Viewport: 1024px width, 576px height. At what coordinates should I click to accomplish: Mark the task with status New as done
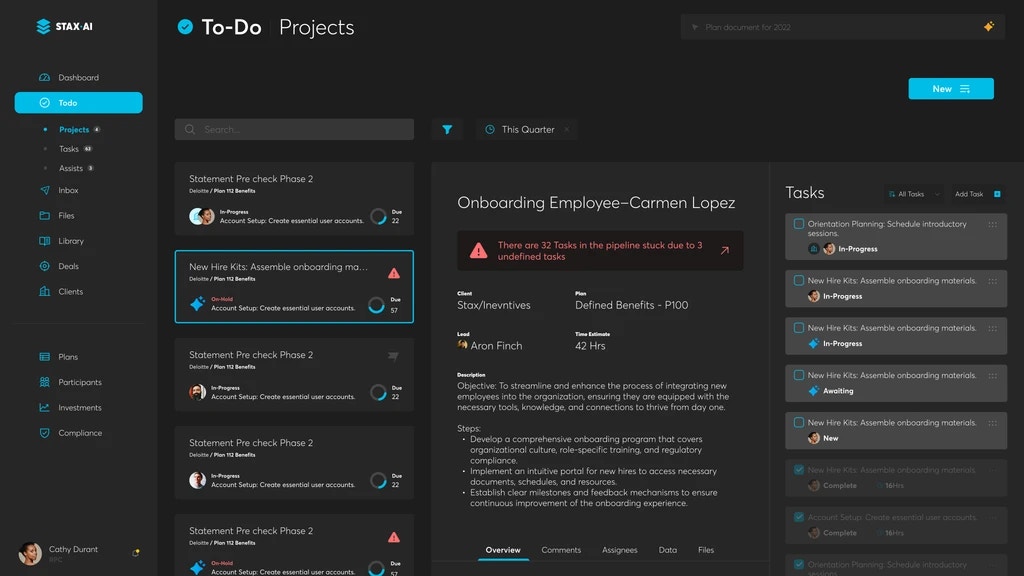(x=798, y=422)
